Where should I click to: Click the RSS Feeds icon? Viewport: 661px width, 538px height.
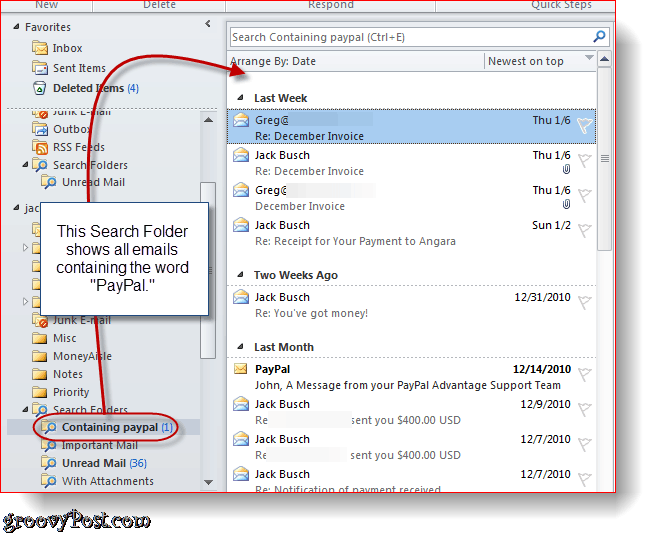(40, 147)
